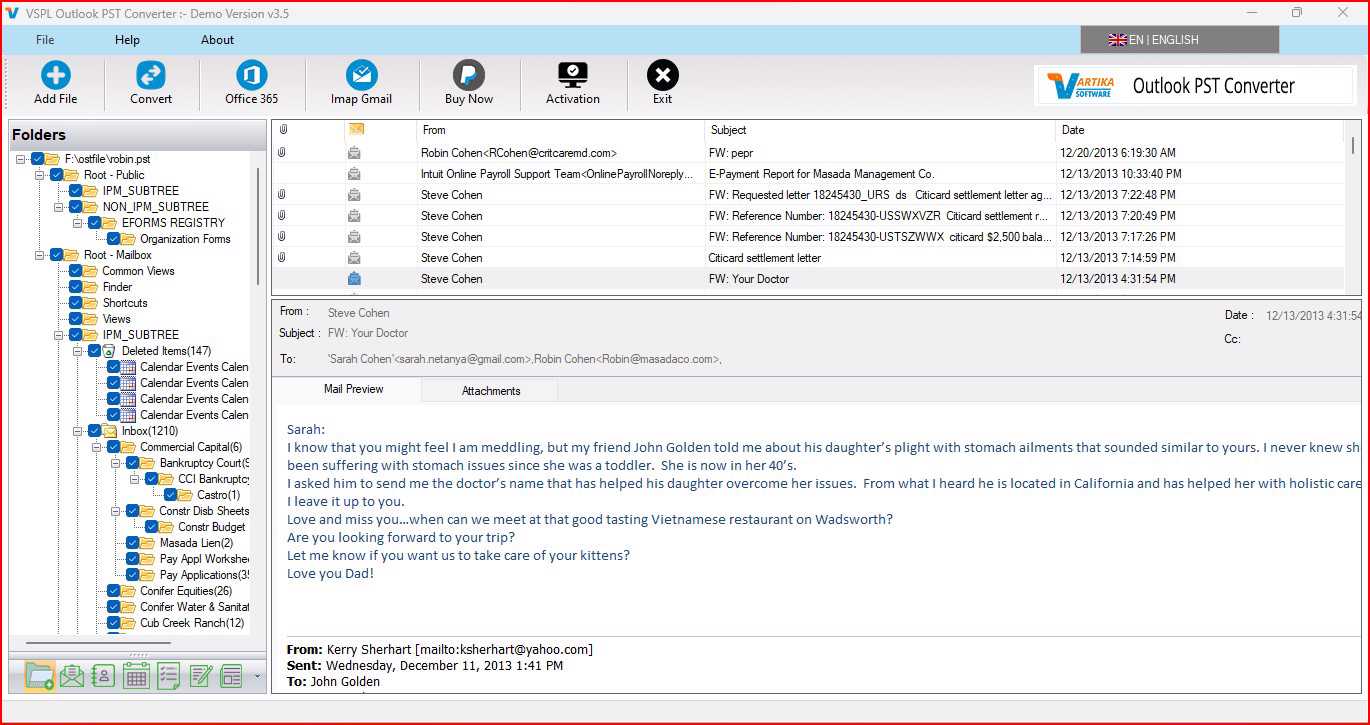
Task: Click the tasks checklist icon in bottom strip
Action: pyautogui.click(x=168, y=676)
